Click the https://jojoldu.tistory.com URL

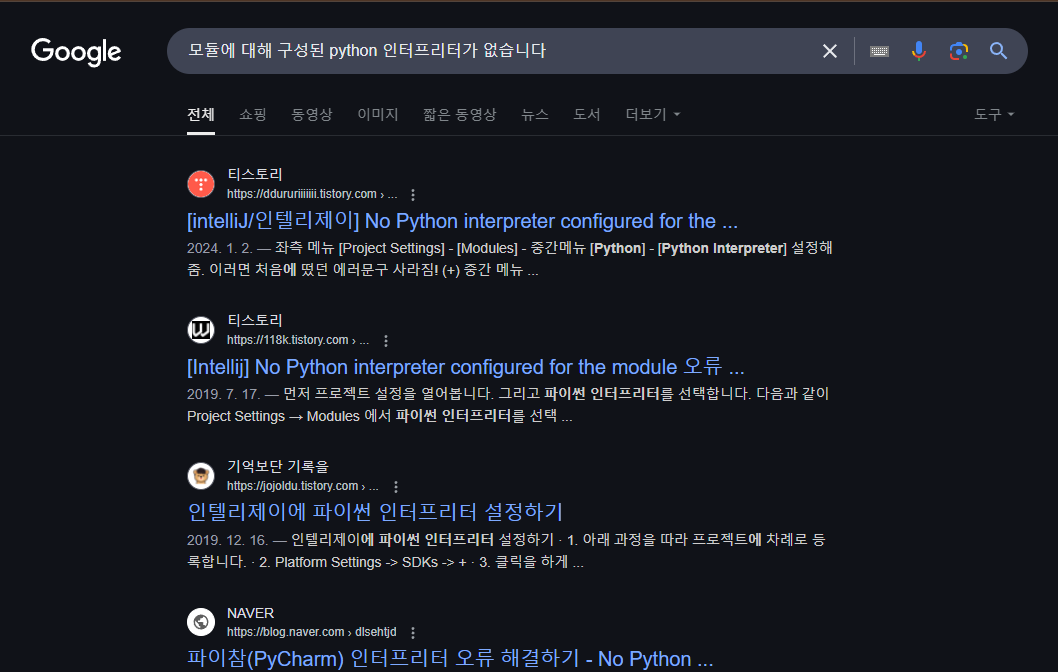point(302,486)
